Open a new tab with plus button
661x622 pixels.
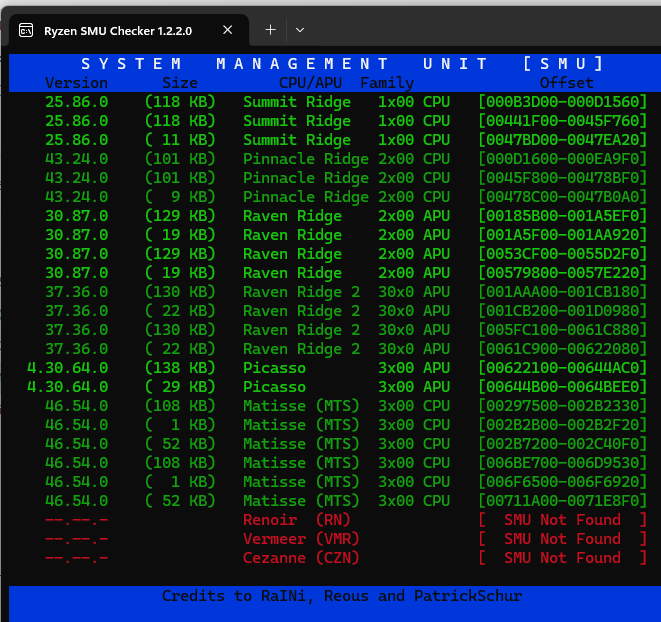click(x=269, y=30)
